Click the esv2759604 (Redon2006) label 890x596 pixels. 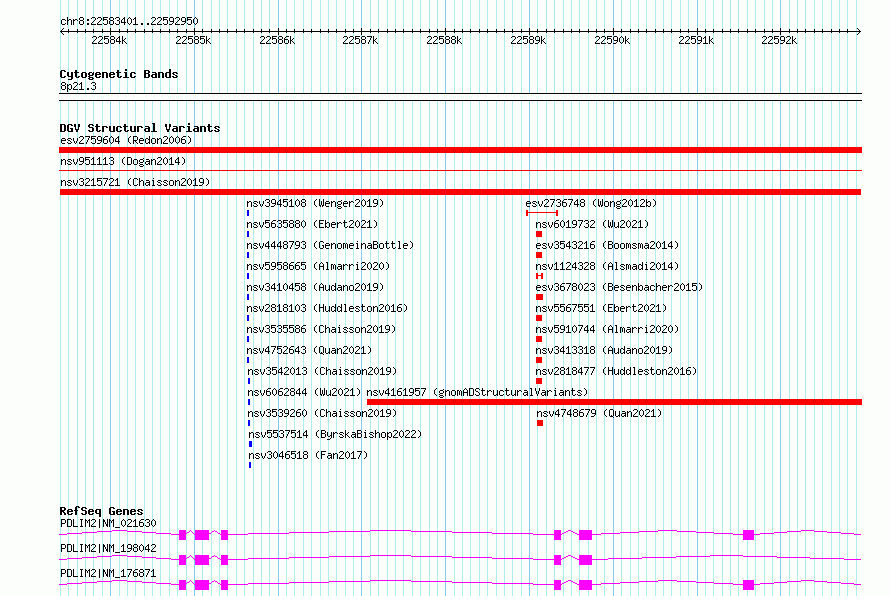coord(126,140)
